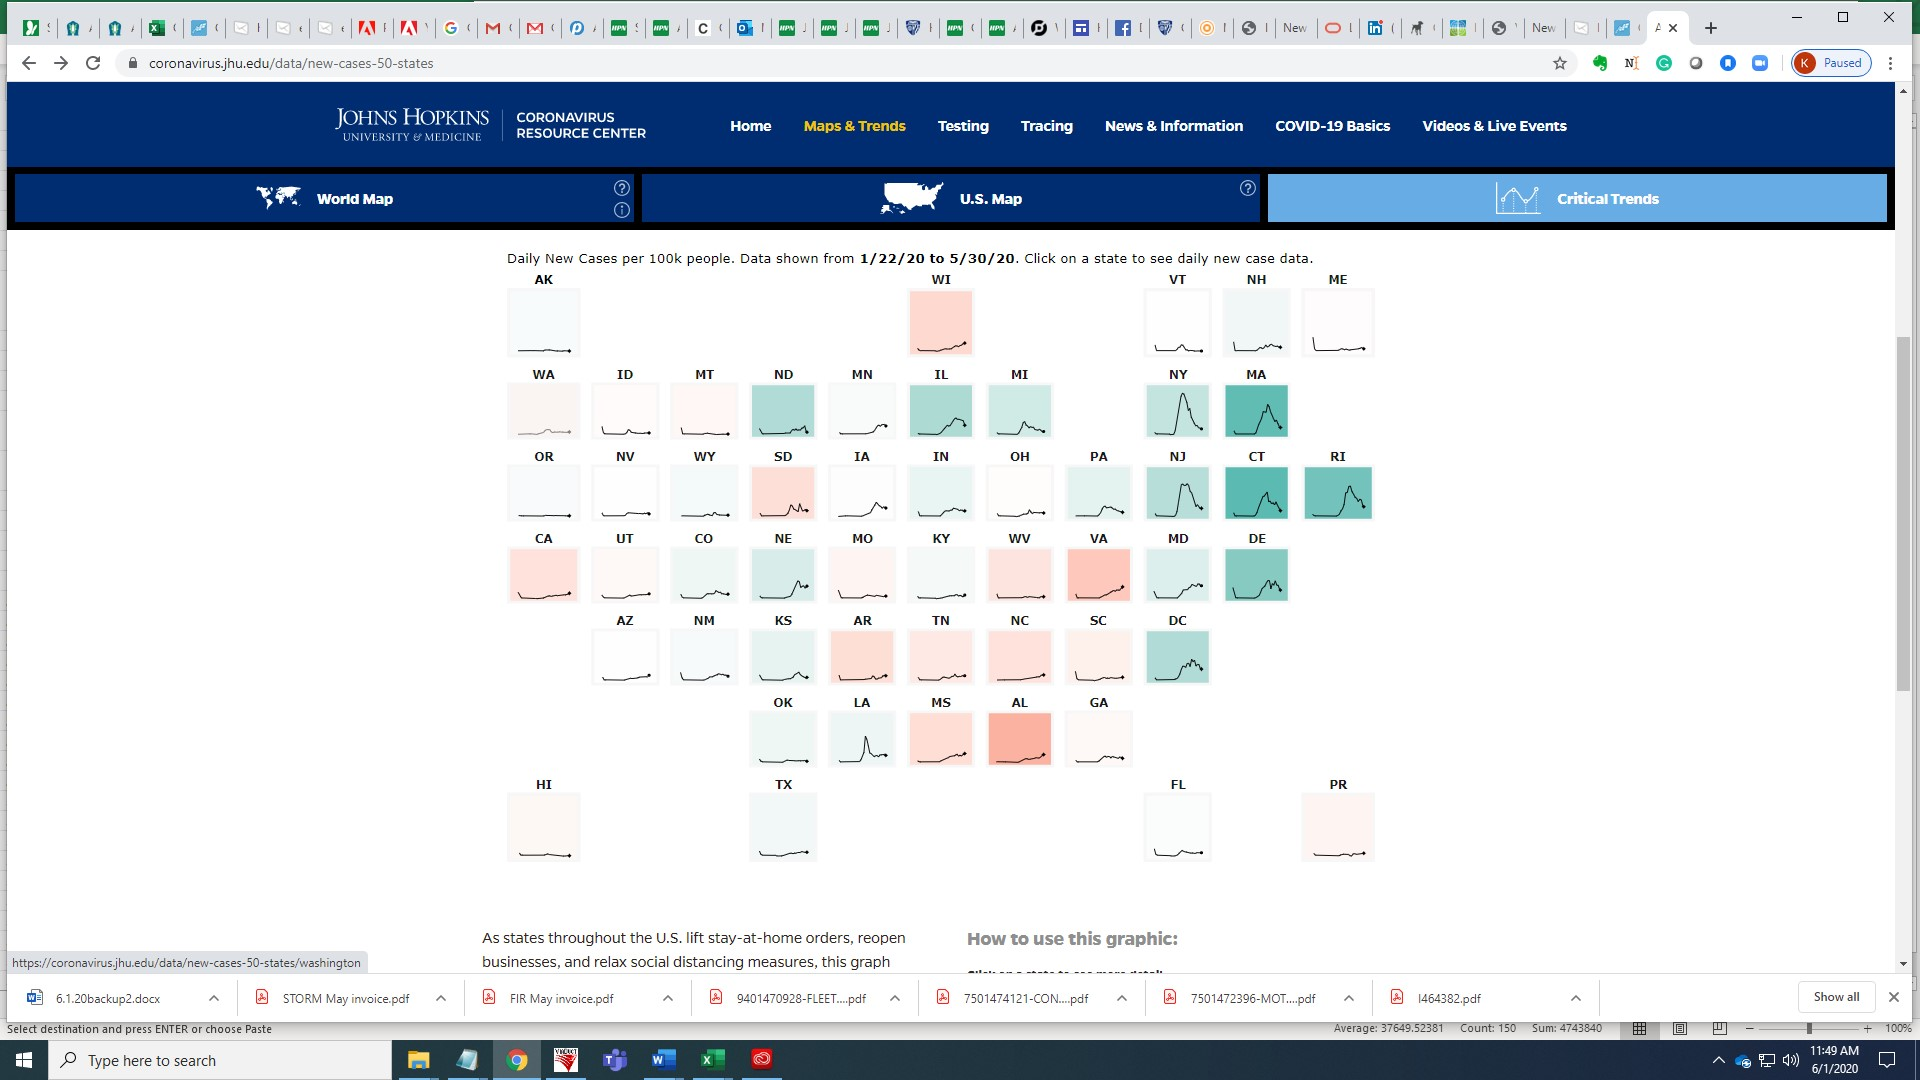Open the Testing navigation menu item
Viewport: 1920px width, 1080px height.
pyautogui.click(x=962, y=126)
